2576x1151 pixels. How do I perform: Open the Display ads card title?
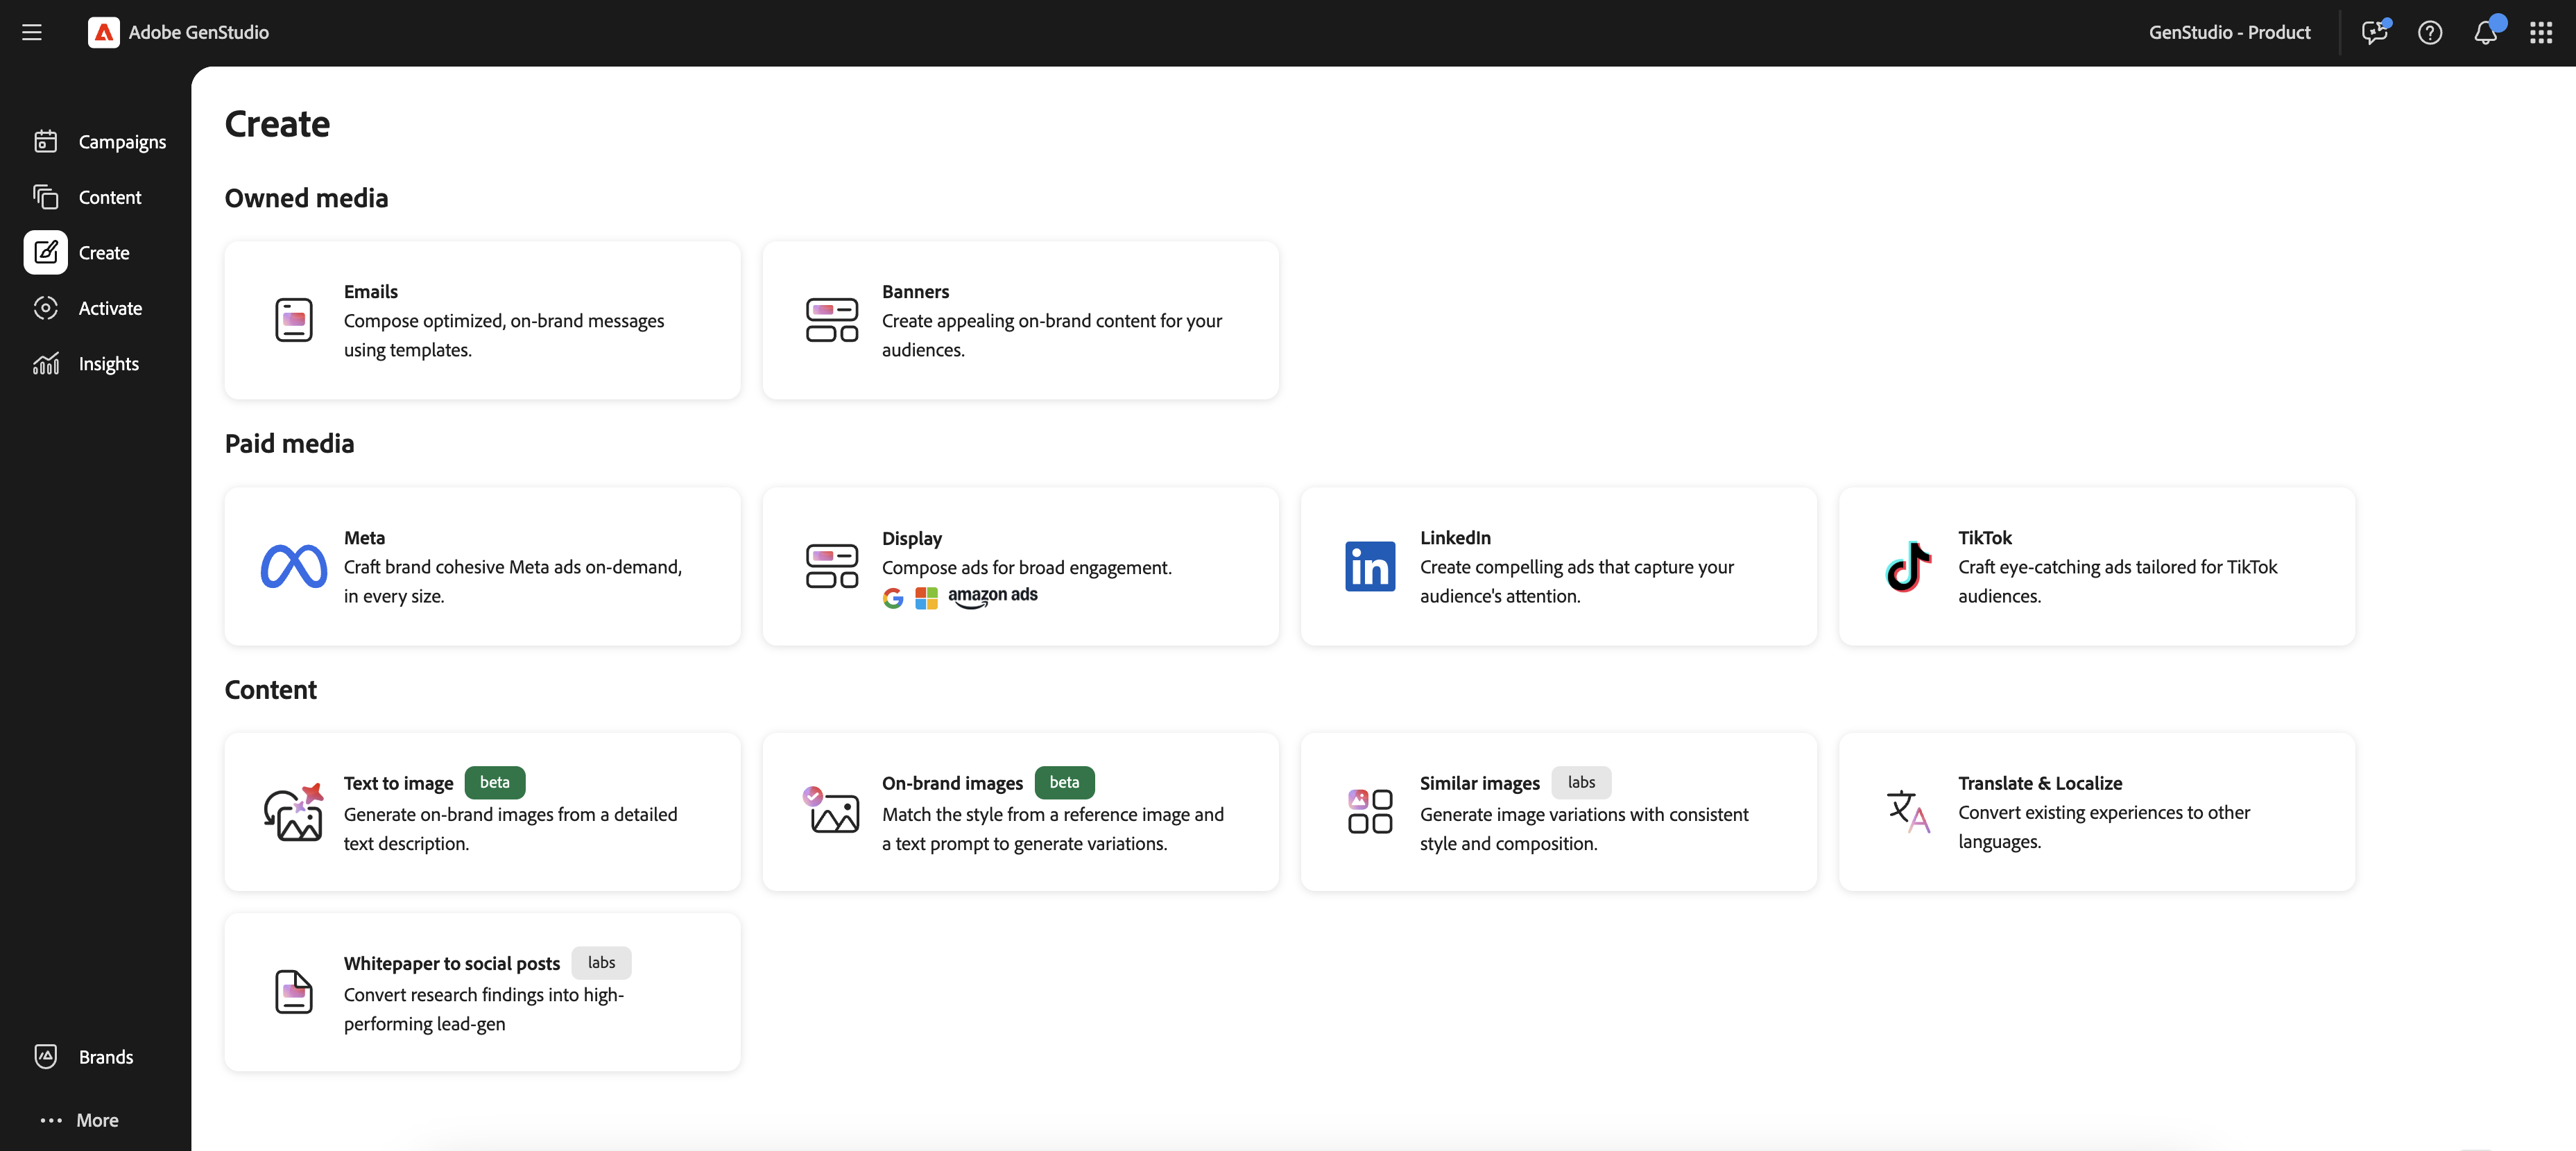coord(912,538)
